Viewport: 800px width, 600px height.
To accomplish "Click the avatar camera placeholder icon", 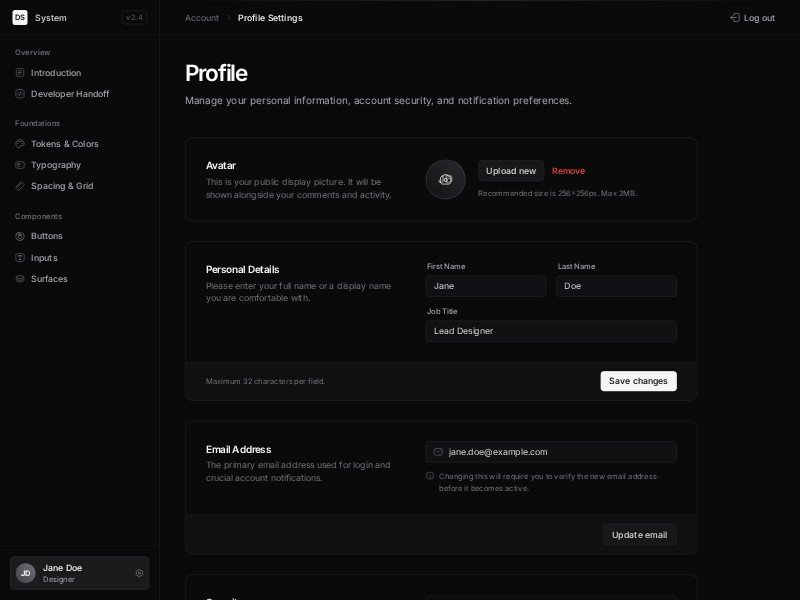I will [445, 179].
